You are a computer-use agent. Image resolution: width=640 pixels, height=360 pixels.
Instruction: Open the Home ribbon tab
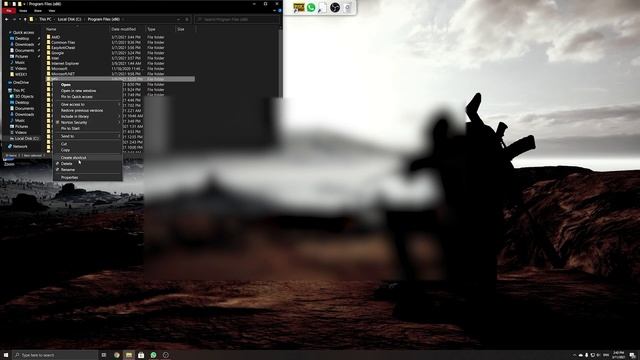click(23, 11)
